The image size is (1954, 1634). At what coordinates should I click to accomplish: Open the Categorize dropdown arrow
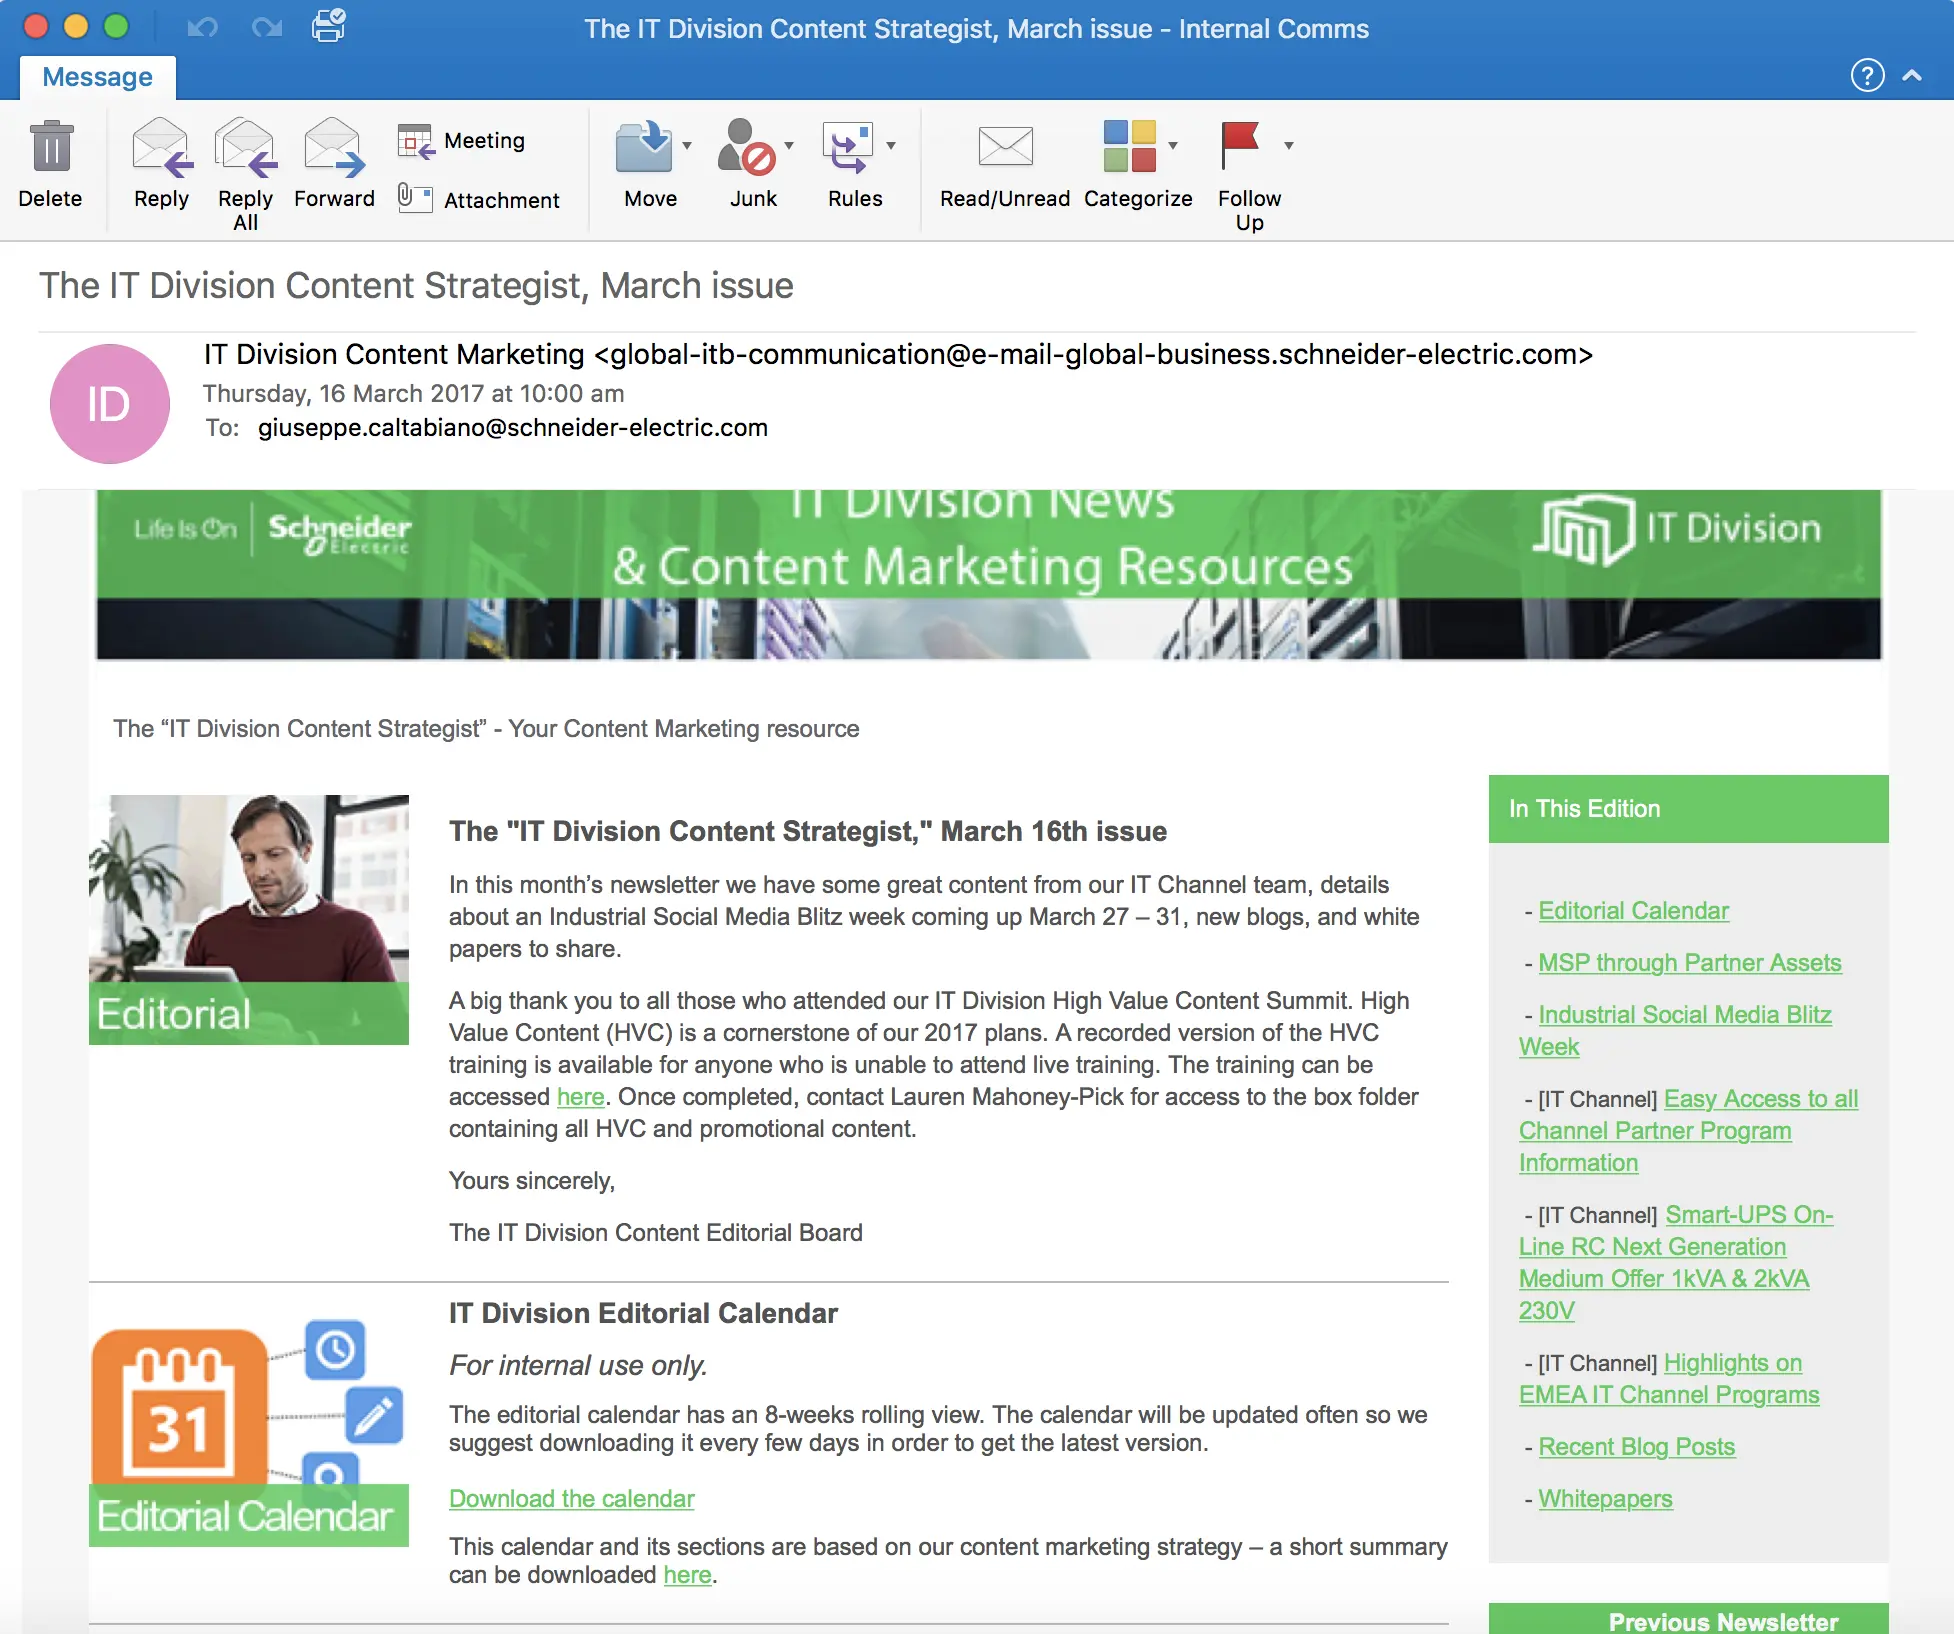click(x=1173, y=146)
